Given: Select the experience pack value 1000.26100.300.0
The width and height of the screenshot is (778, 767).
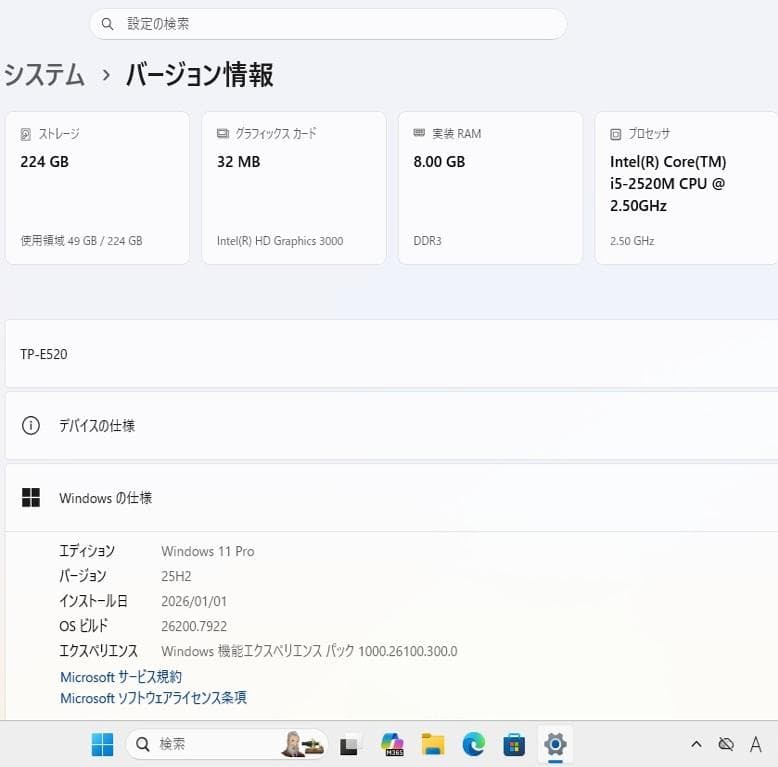Looking at the screenshot, I should click(408, 651).
